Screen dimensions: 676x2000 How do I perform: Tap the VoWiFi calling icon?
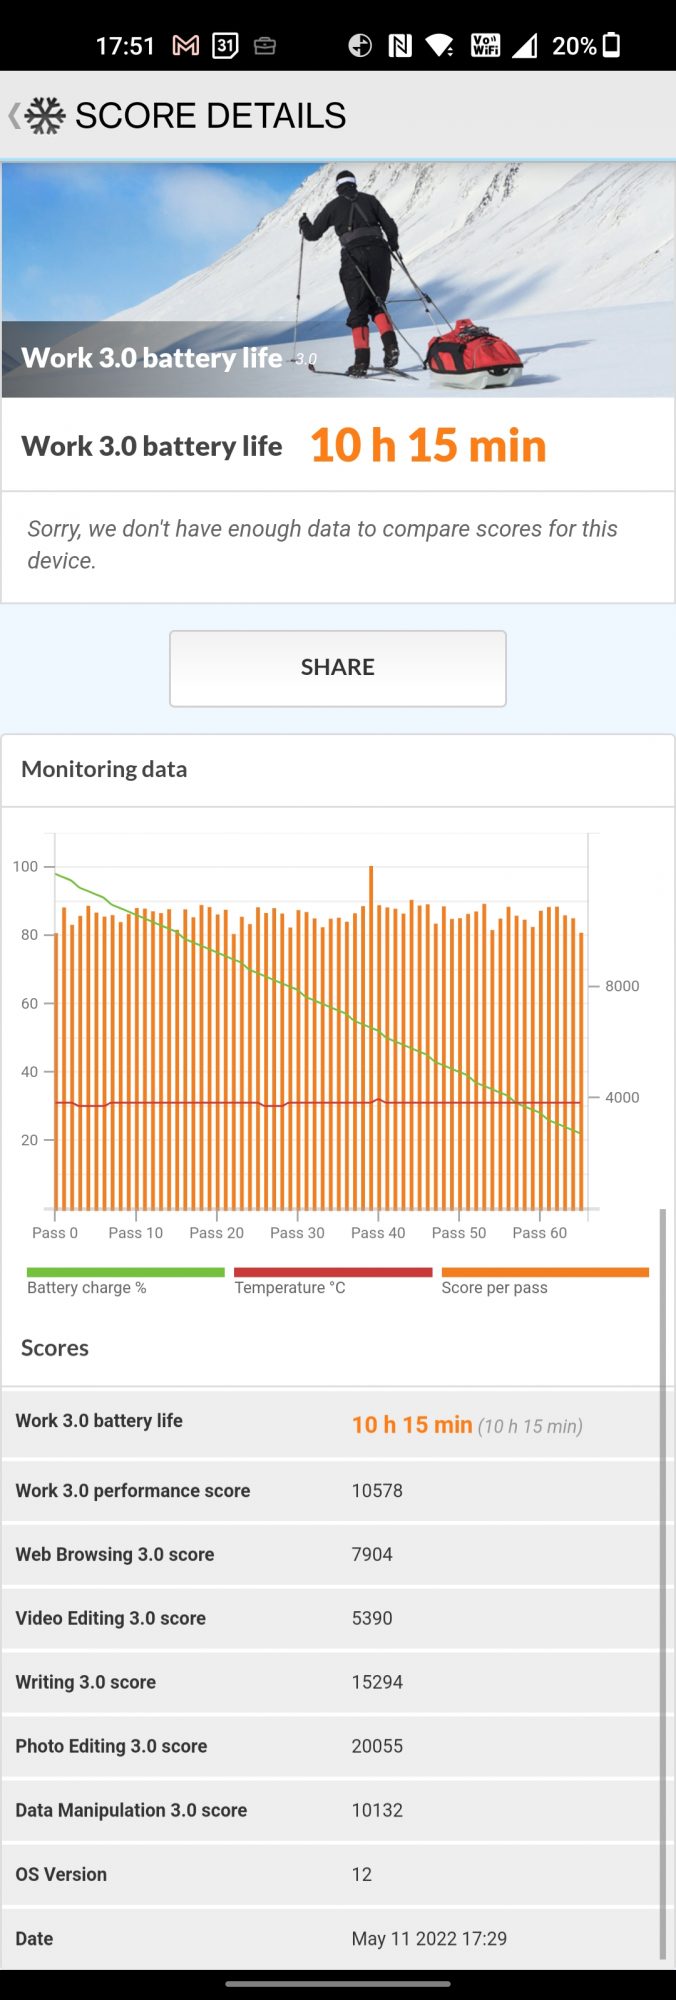click(485, 46)
